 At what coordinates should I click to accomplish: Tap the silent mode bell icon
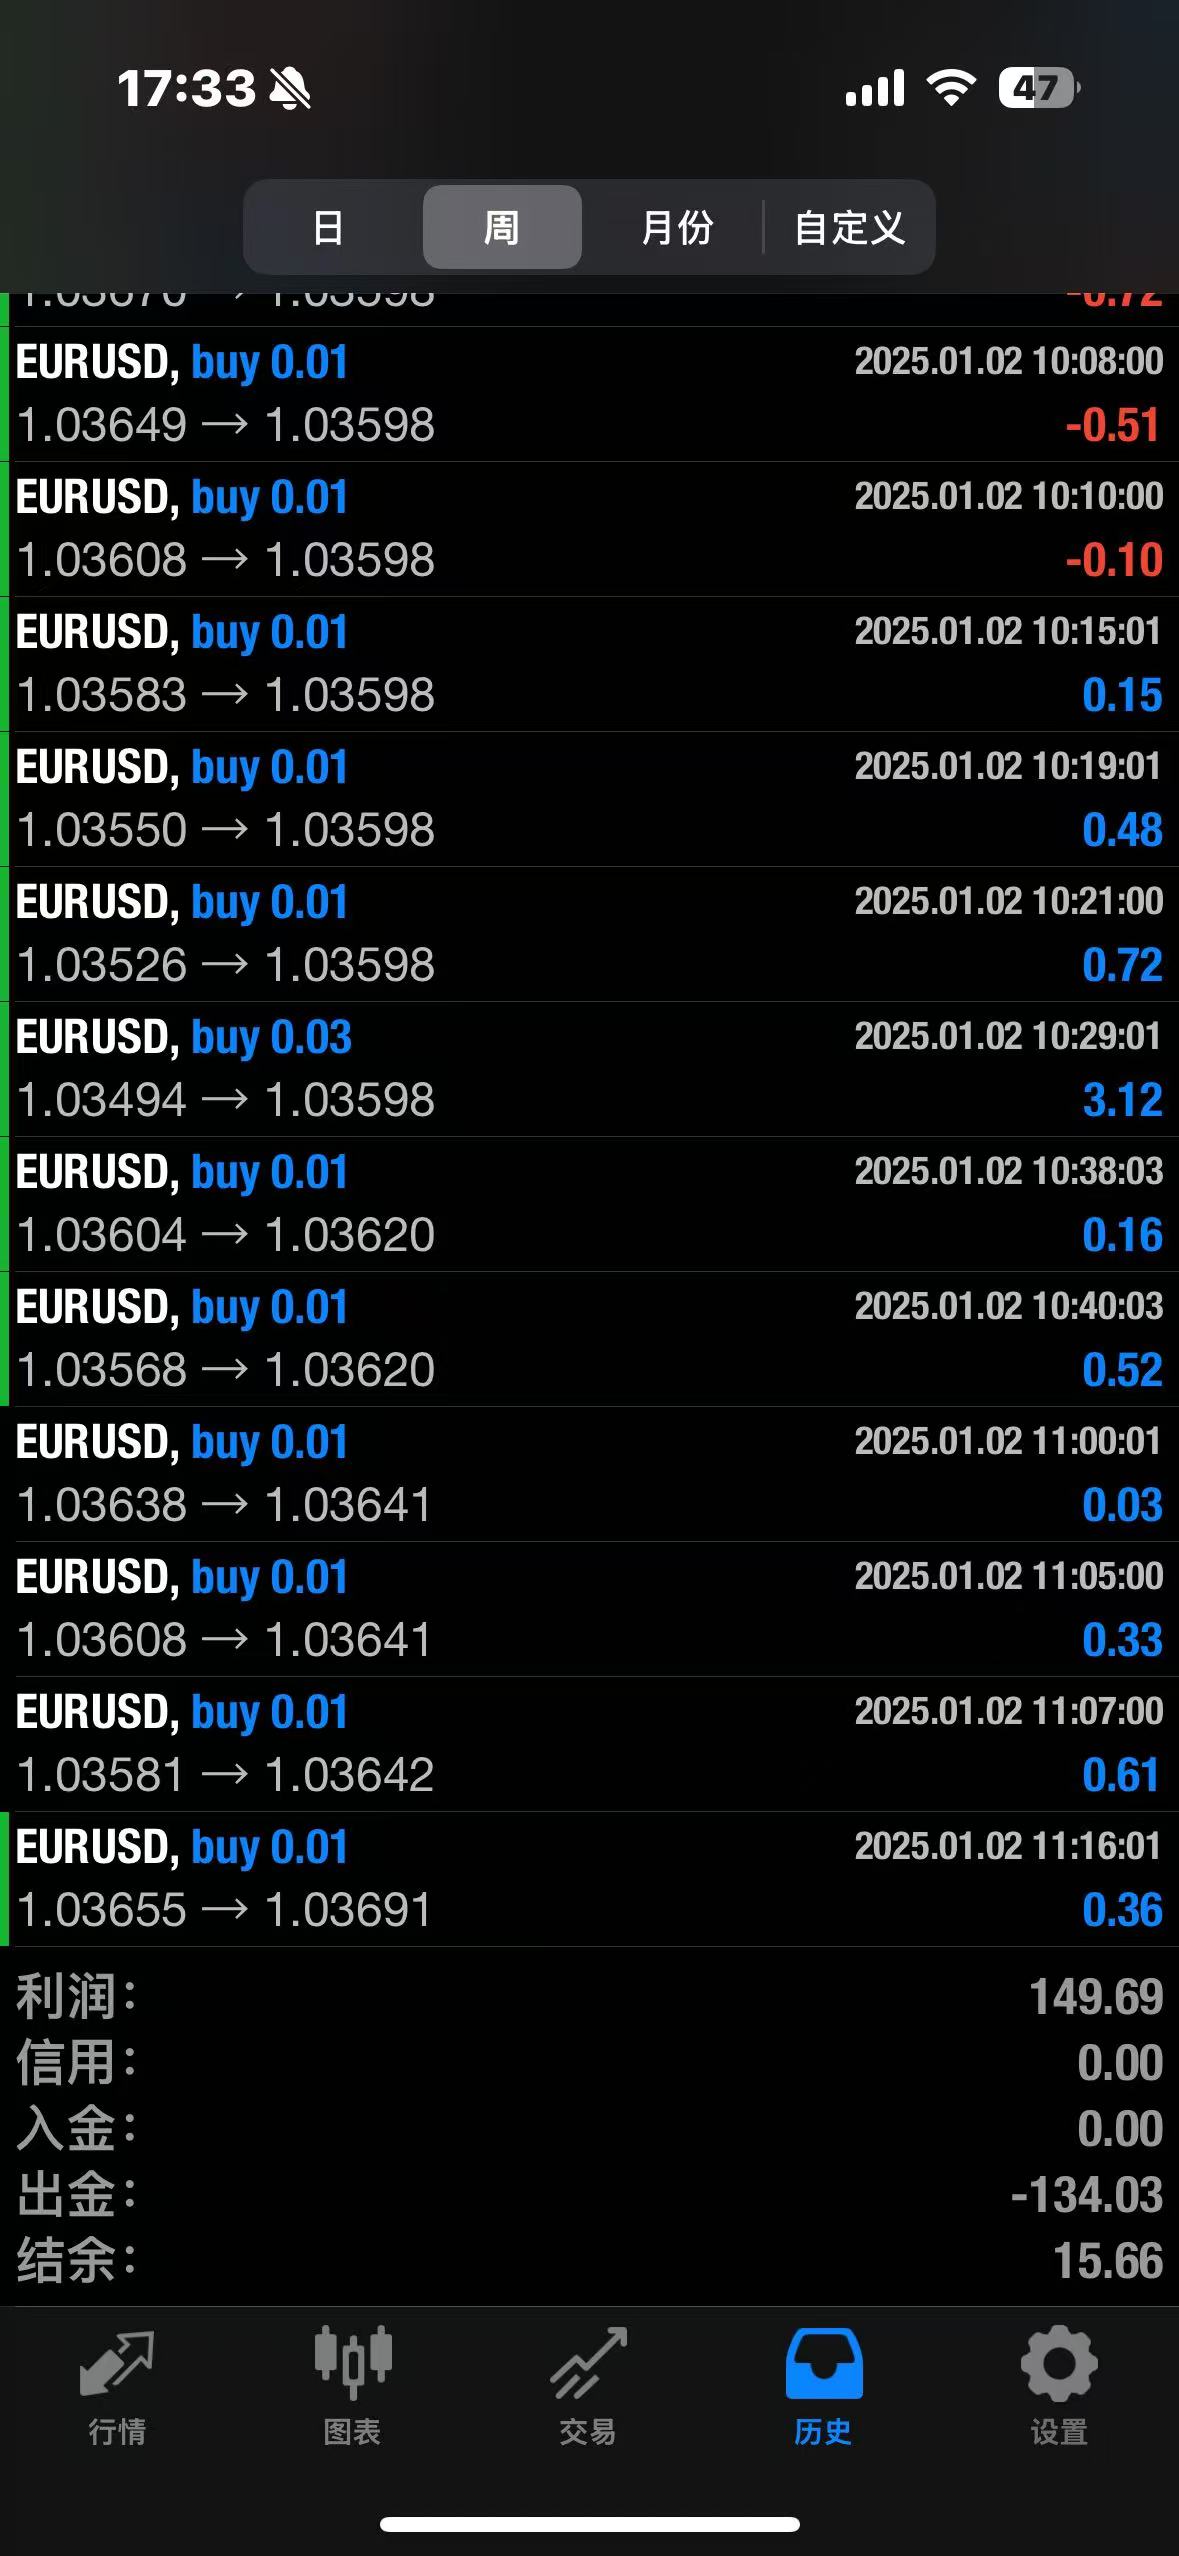[x=290, y=89]
